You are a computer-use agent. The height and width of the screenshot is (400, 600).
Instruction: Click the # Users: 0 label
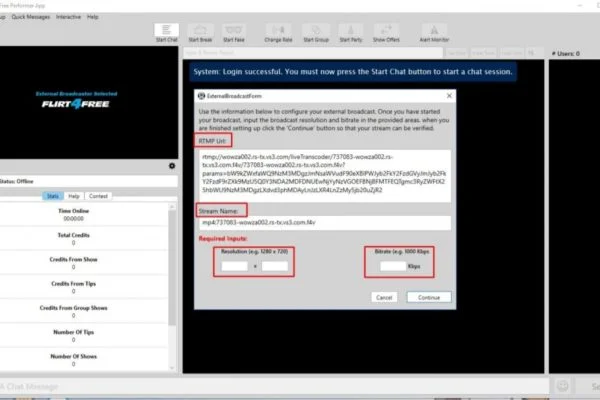[x=566, y=54]
